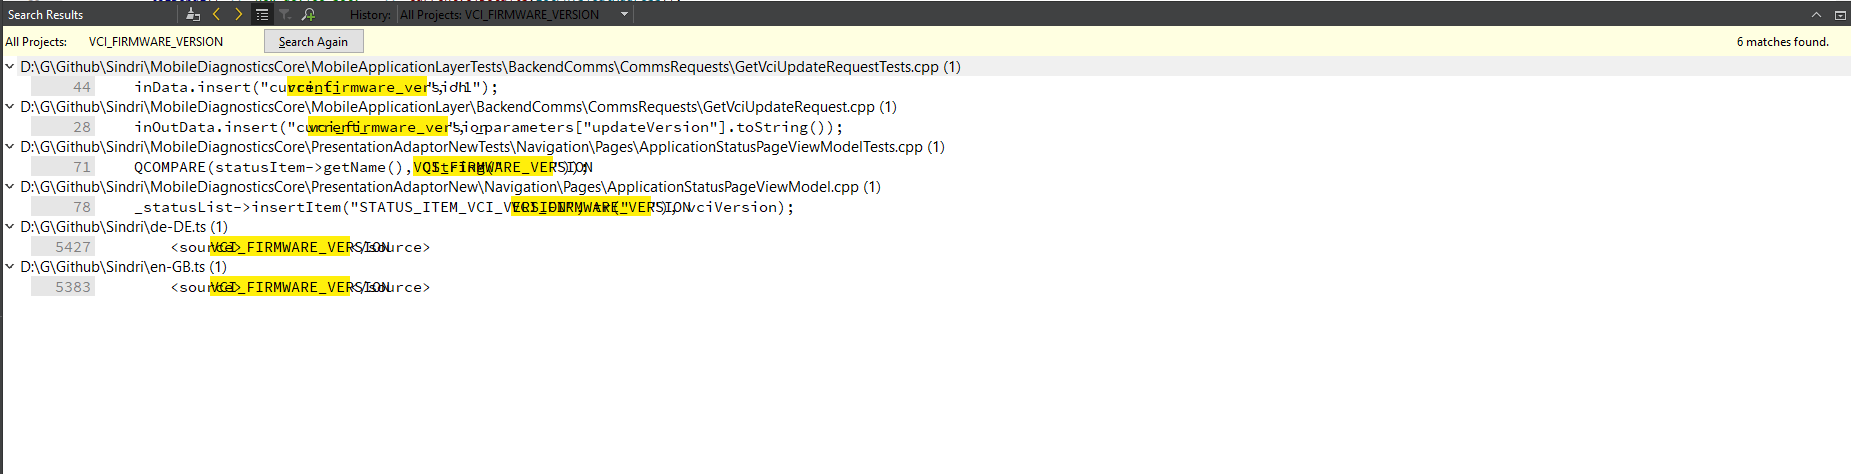Start a new search with magnifier-plus icon
Viewport: 1851px width, 474px height.
(x=308, y=15)
